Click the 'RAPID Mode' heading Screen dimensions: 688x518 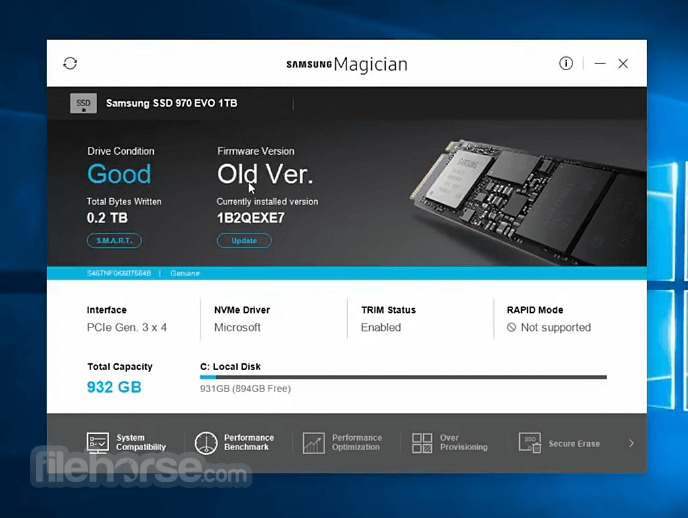535,310
